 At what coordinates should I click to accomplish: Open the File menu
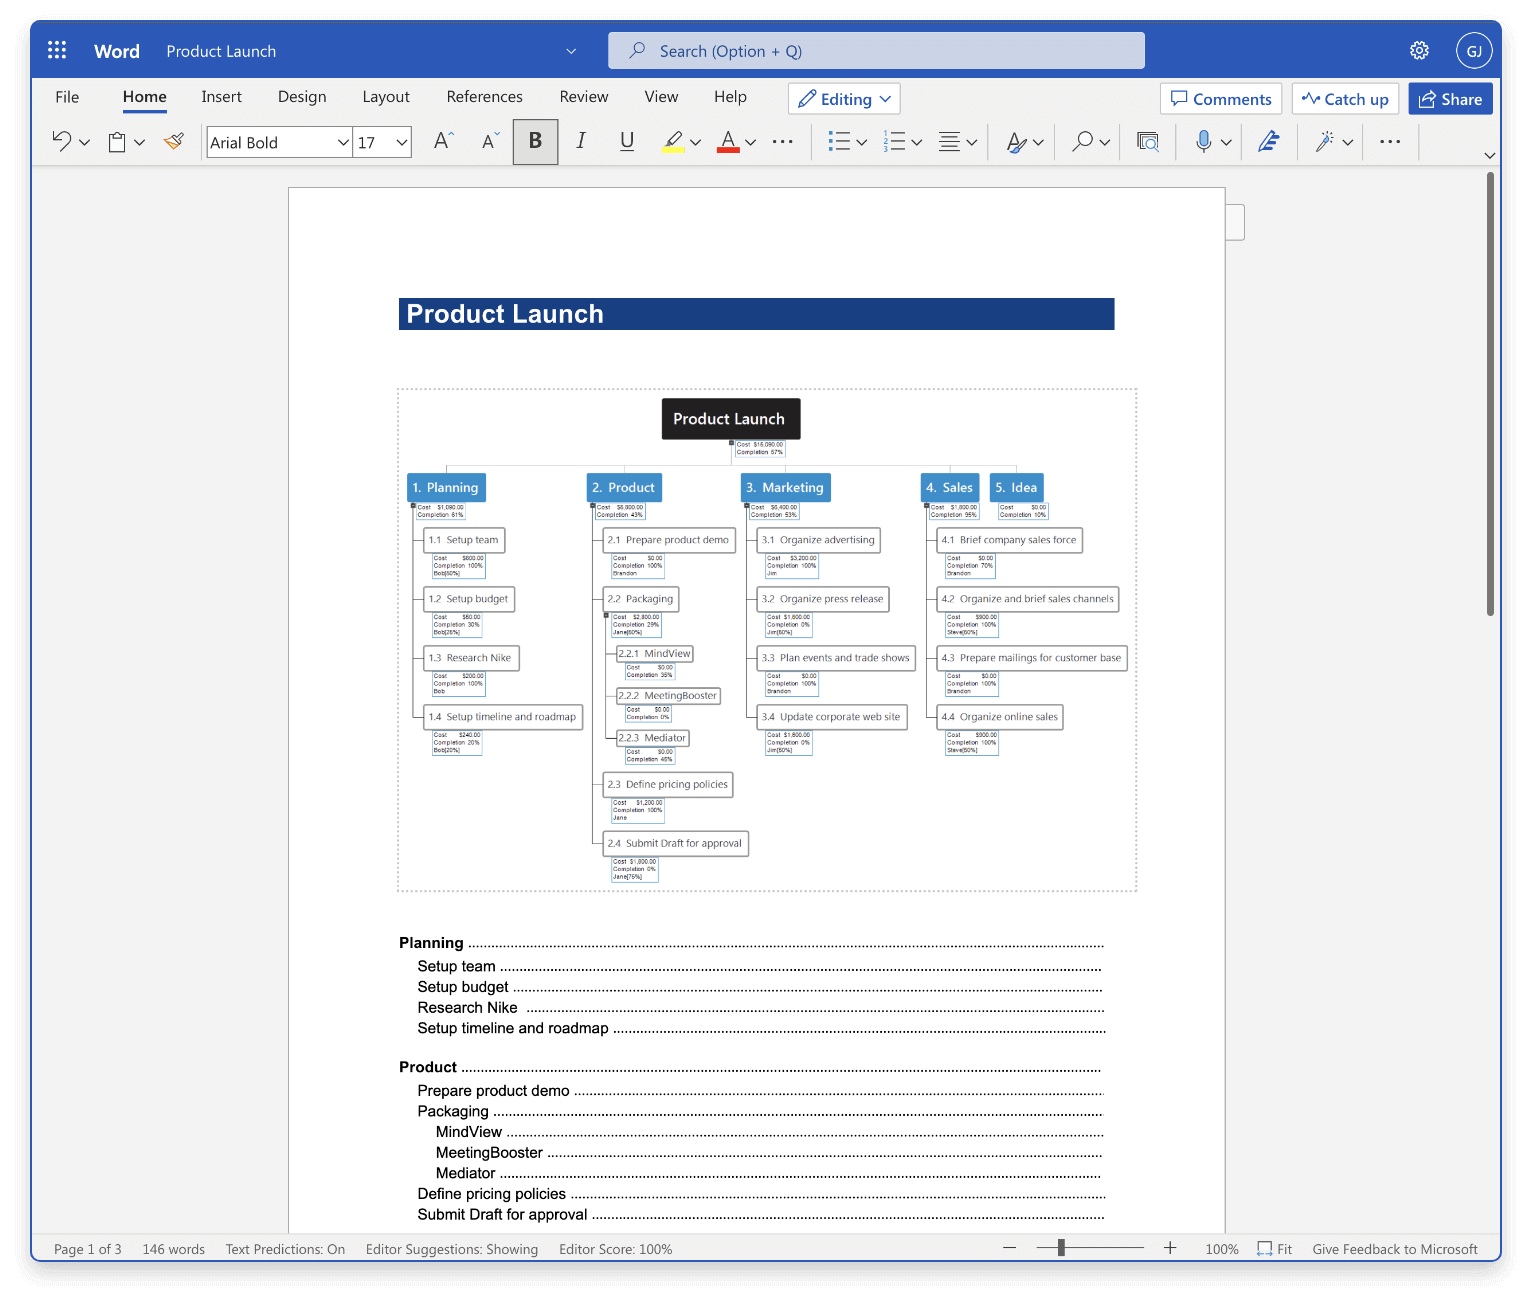pos(67,97)
